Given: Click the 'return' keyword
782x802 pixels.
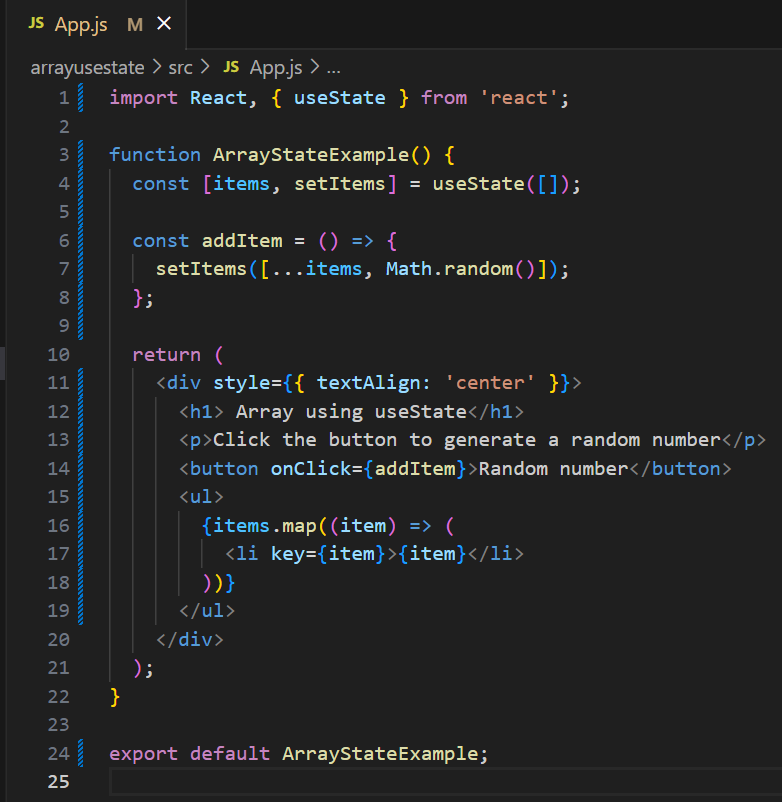Looking at the screenshot, I should coord(167,354).
